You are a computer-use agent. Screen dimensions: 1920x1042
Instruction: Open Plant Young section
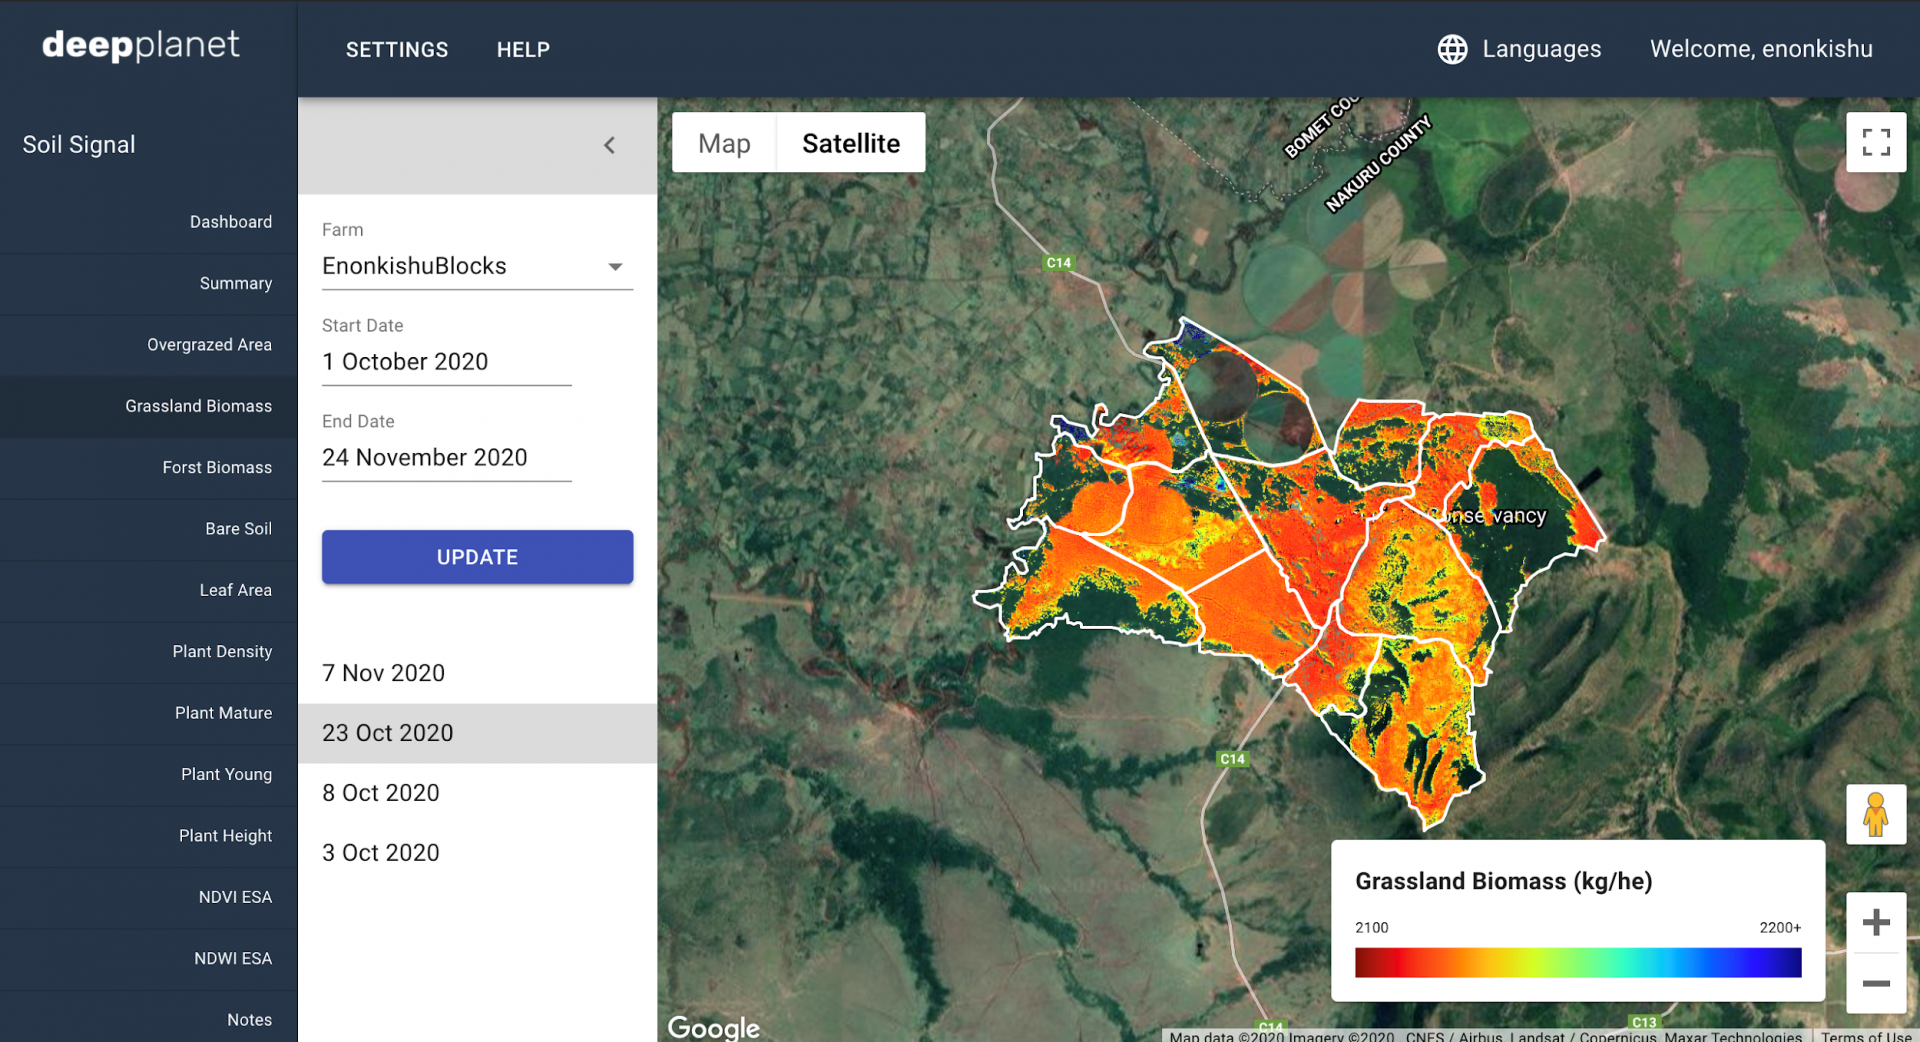point(149,774)
